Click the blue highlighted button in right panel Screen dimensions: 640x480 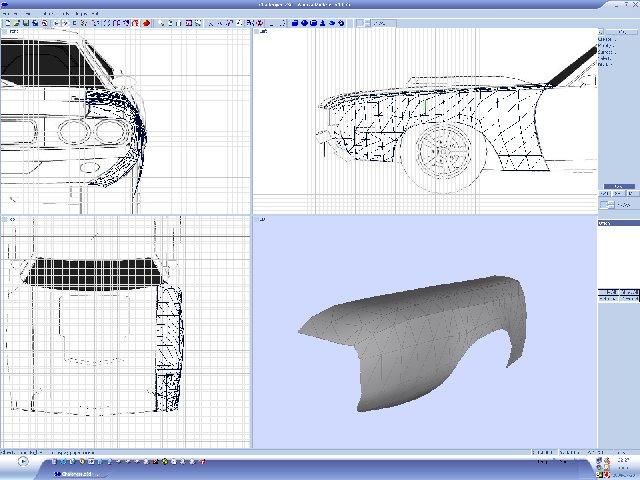point(618,186)
